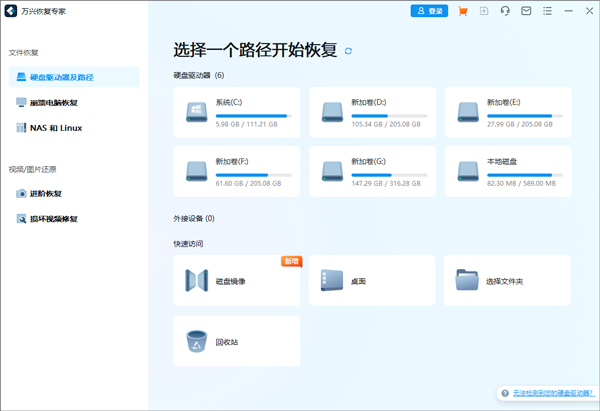This screenshot has height=411, width=600.
Task: Click the question mark help icon
Action: tap(505, 393)
